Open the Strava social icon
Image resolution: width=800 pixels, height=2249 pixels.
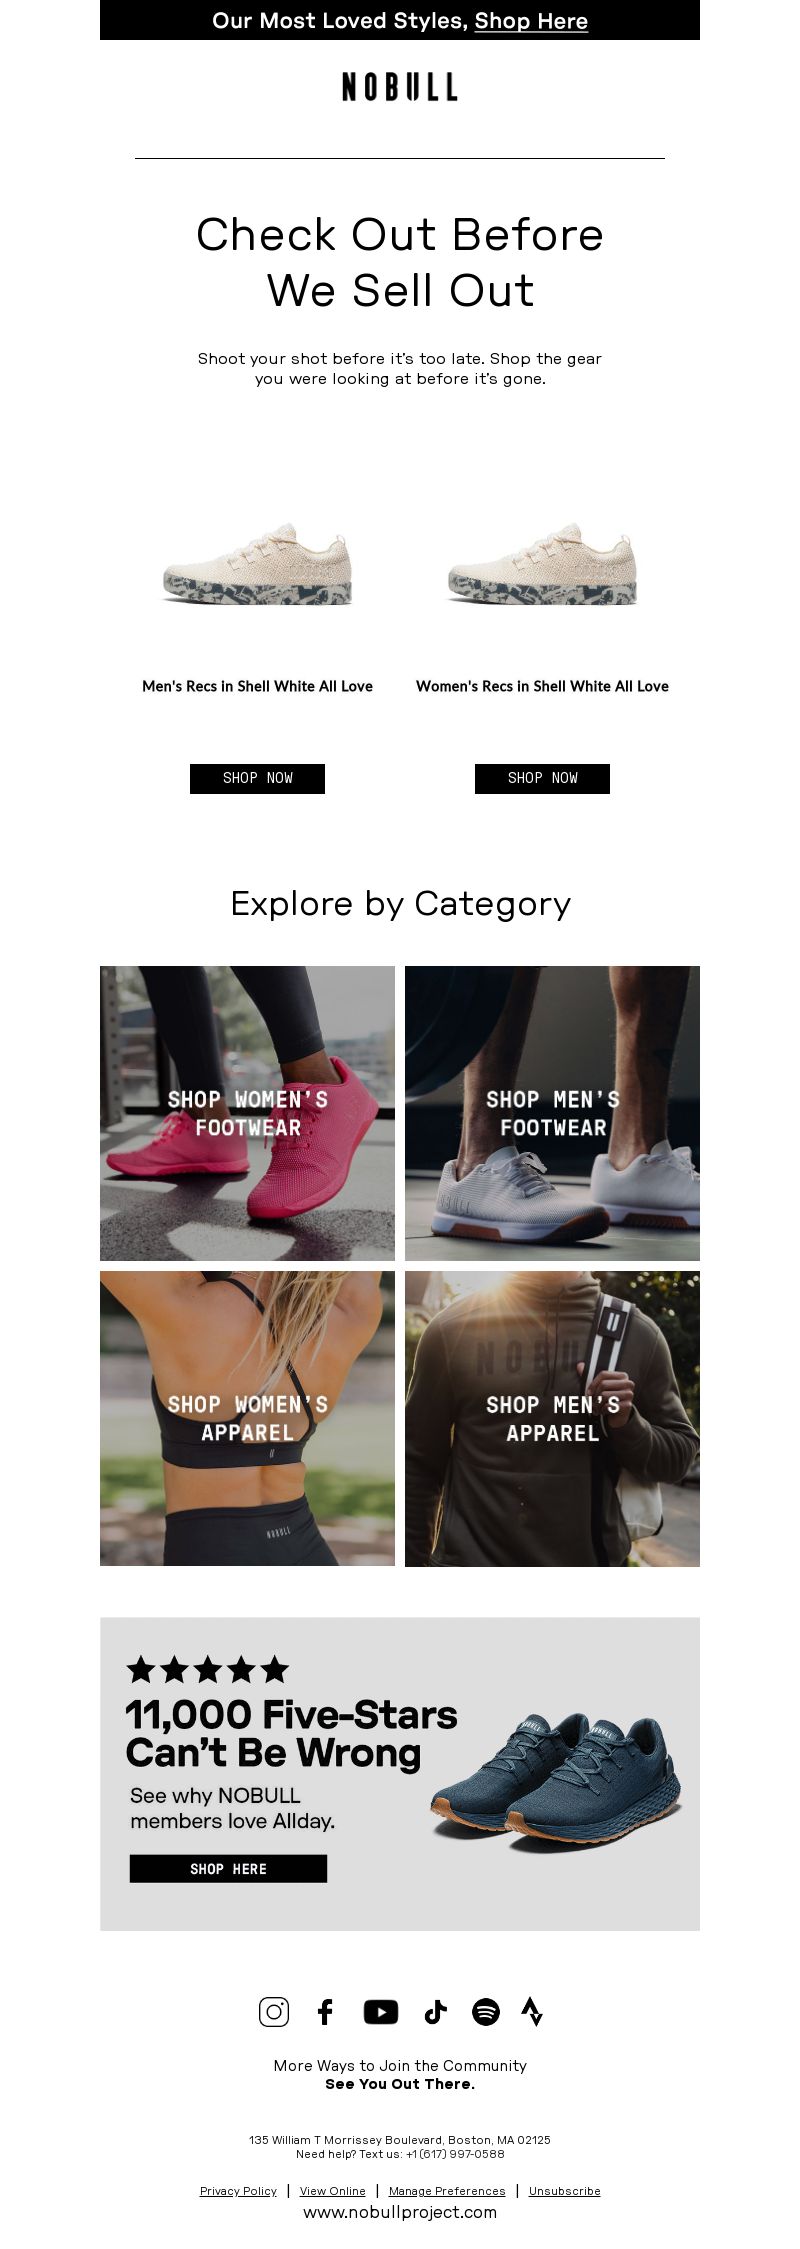pyautogui.click(x=533, y=2011)
